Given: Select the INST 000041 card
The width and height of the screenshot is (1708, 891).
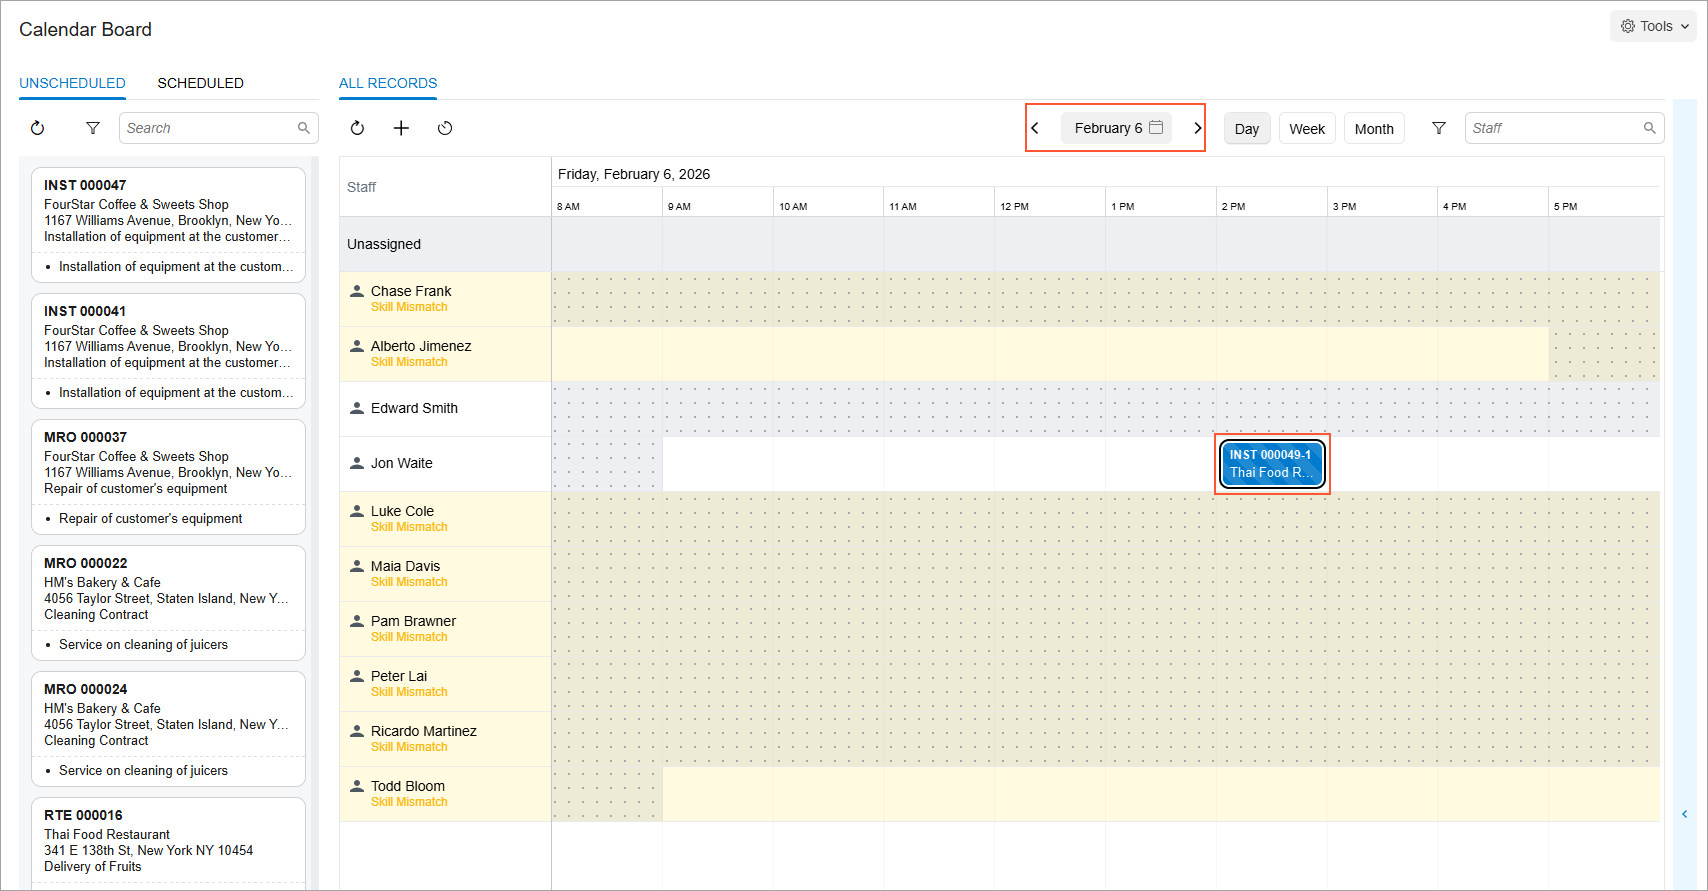Looking at the screenshot, I should 168,351.
